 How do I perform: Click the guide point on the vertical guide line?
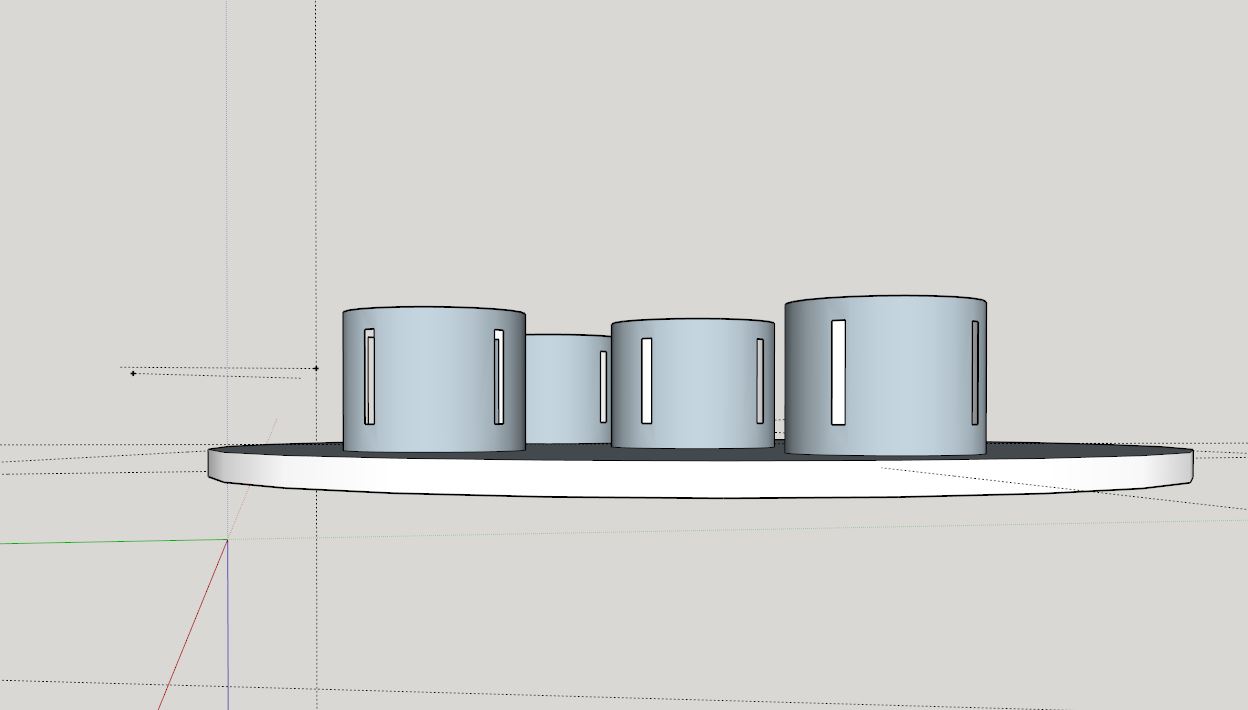pos(316,368)
